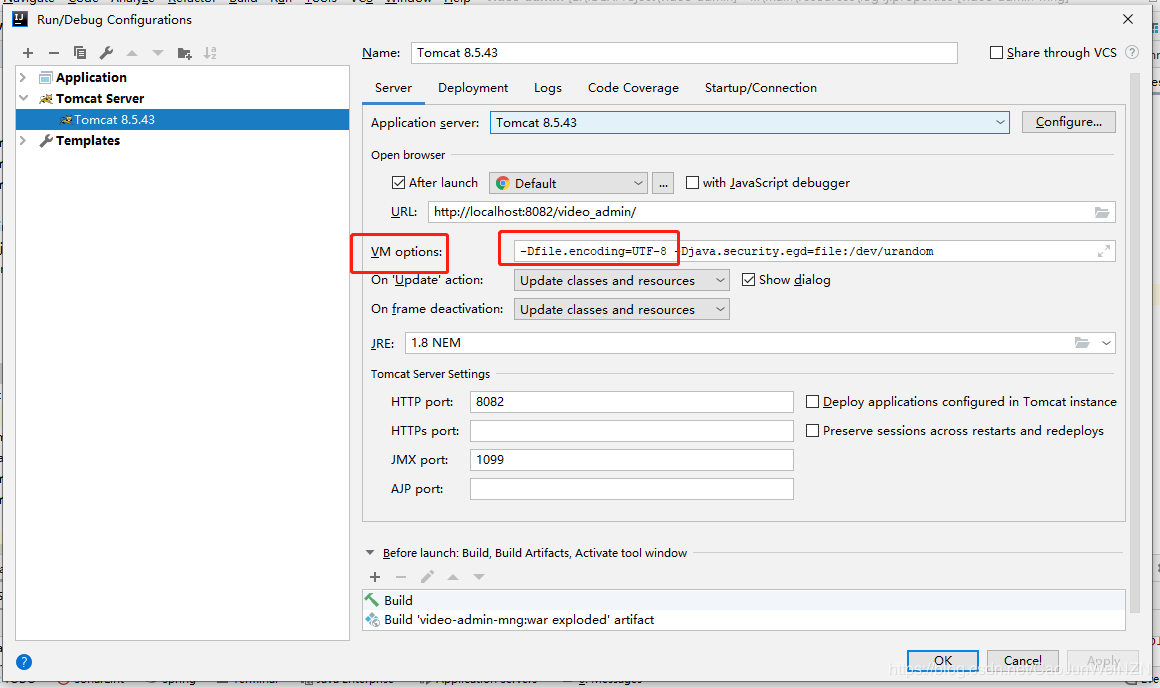Viewport: 1160px width, 688px height.
Task: Remove selected configuration with minus icon
Action: coord(54,53)
